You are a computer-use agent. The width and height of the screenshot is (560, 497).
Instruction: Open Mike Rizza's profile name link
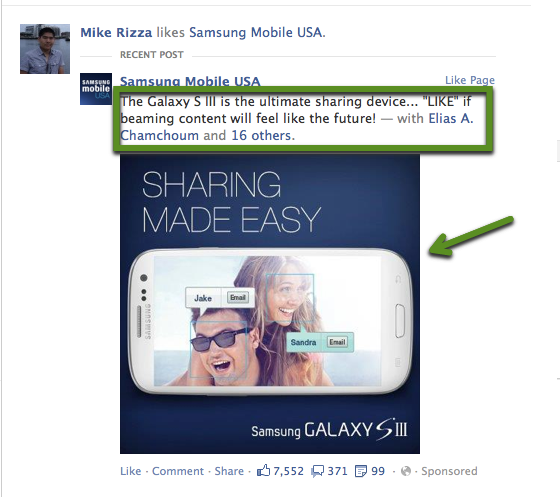(116, 32)
